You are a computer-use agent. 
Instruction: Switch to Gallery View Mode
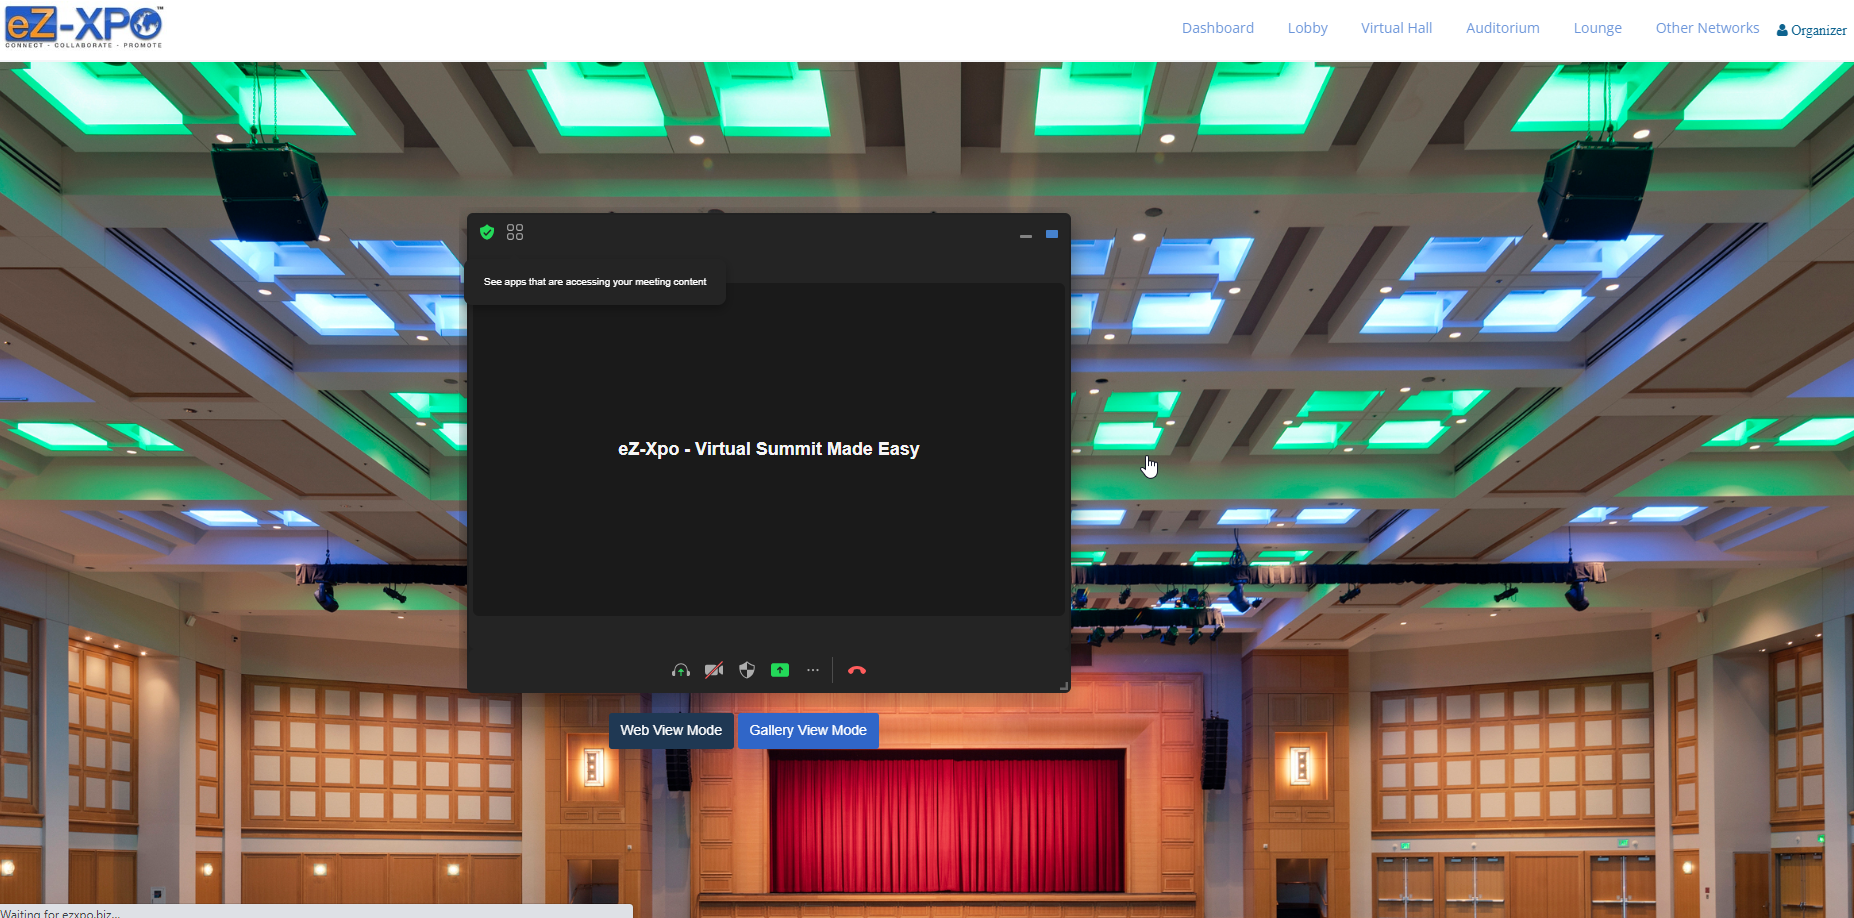808,730
